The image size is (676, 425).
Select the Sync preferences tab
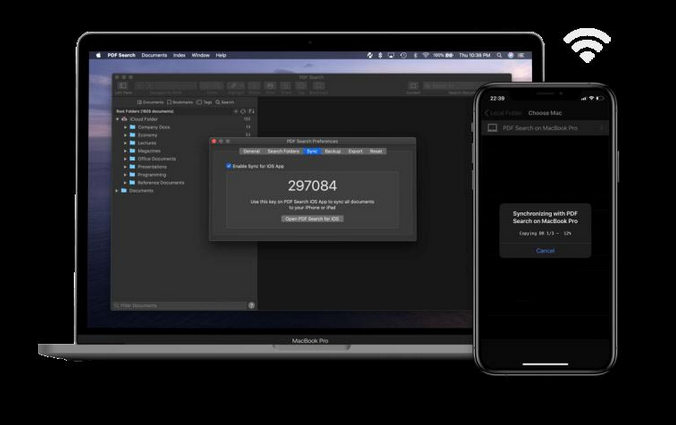(x=312, y=151)
